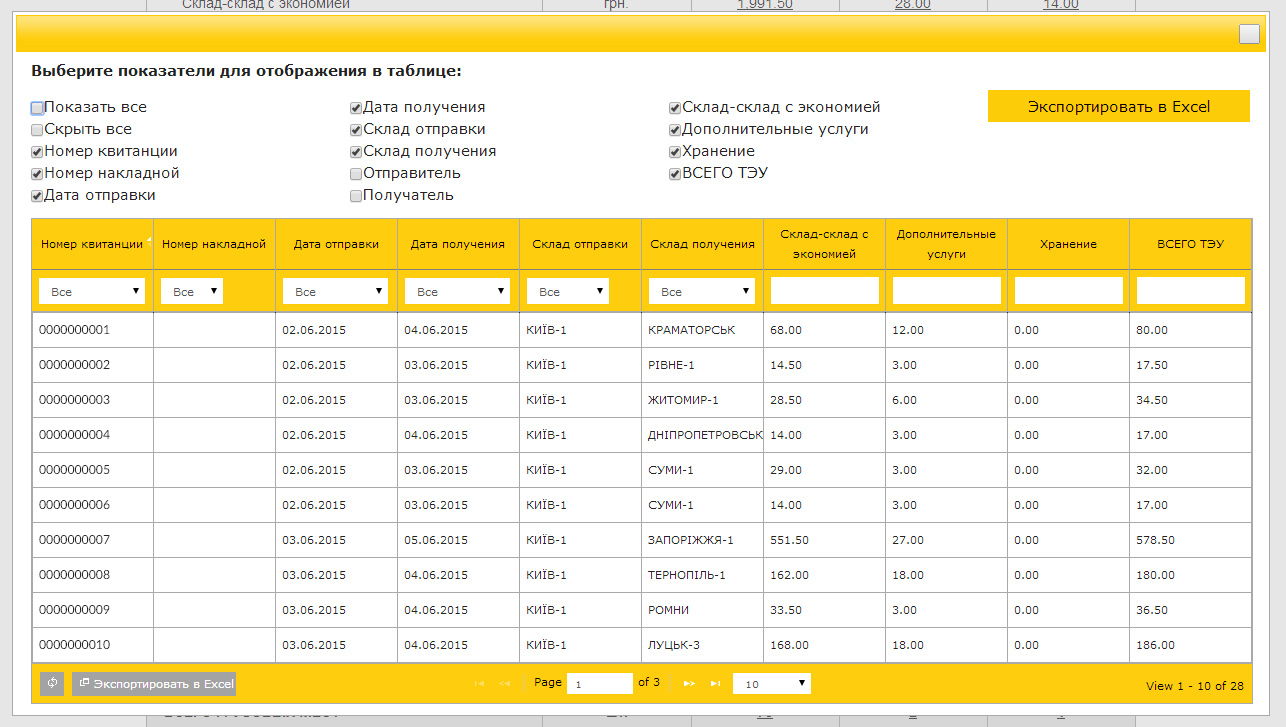Uncheck 'Номер квитанции' checkbox
Viewport: 1286px width, 727px height.
pyautogui.click(x=37, y=152)
